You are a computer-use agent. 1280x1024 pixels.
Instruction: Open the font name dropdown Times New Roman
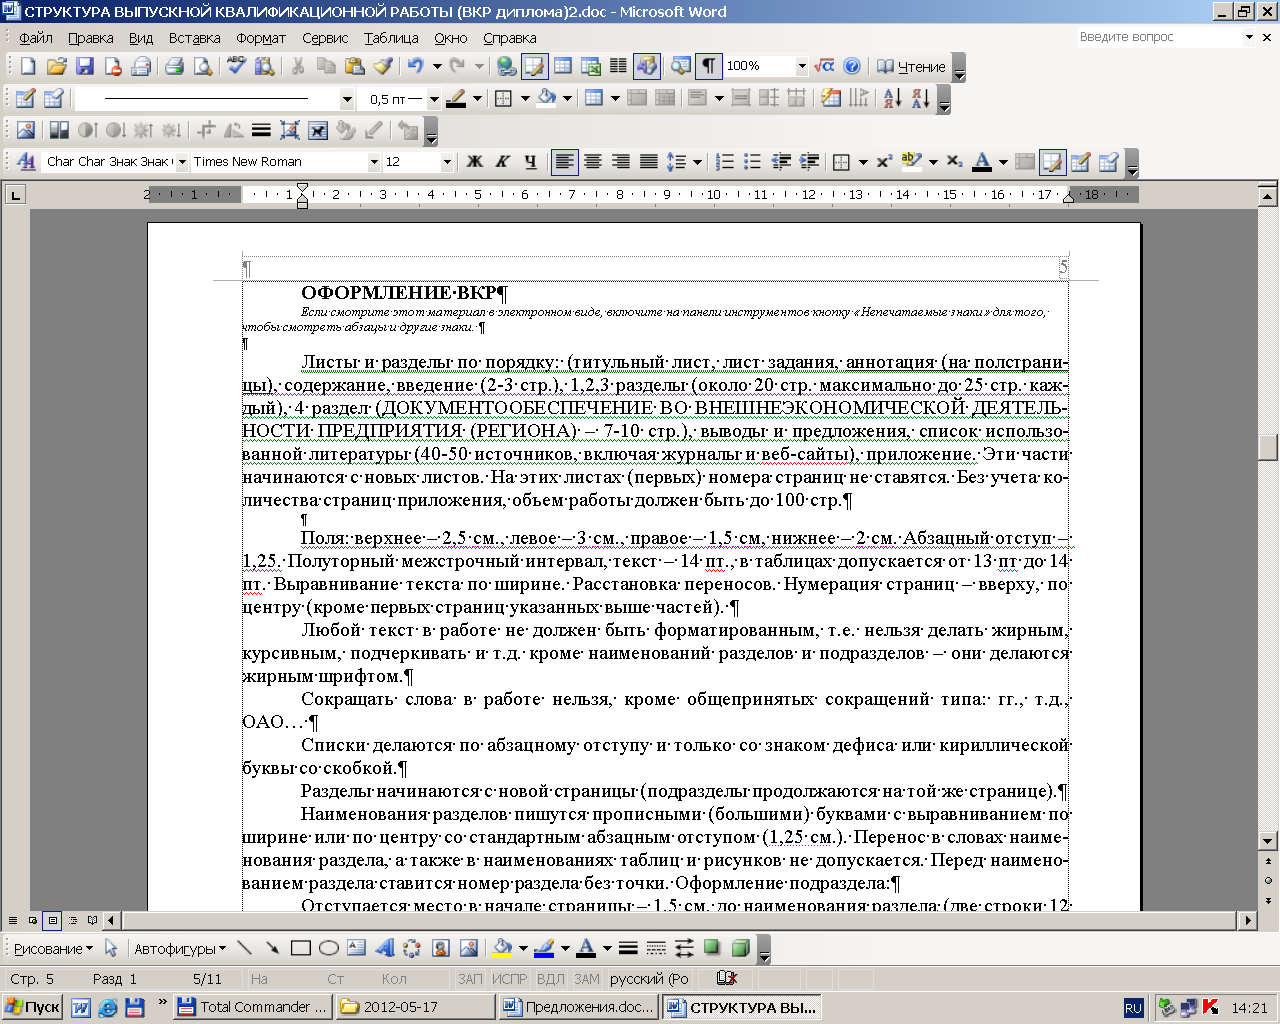pyautogui.click(x=375, y=162)
